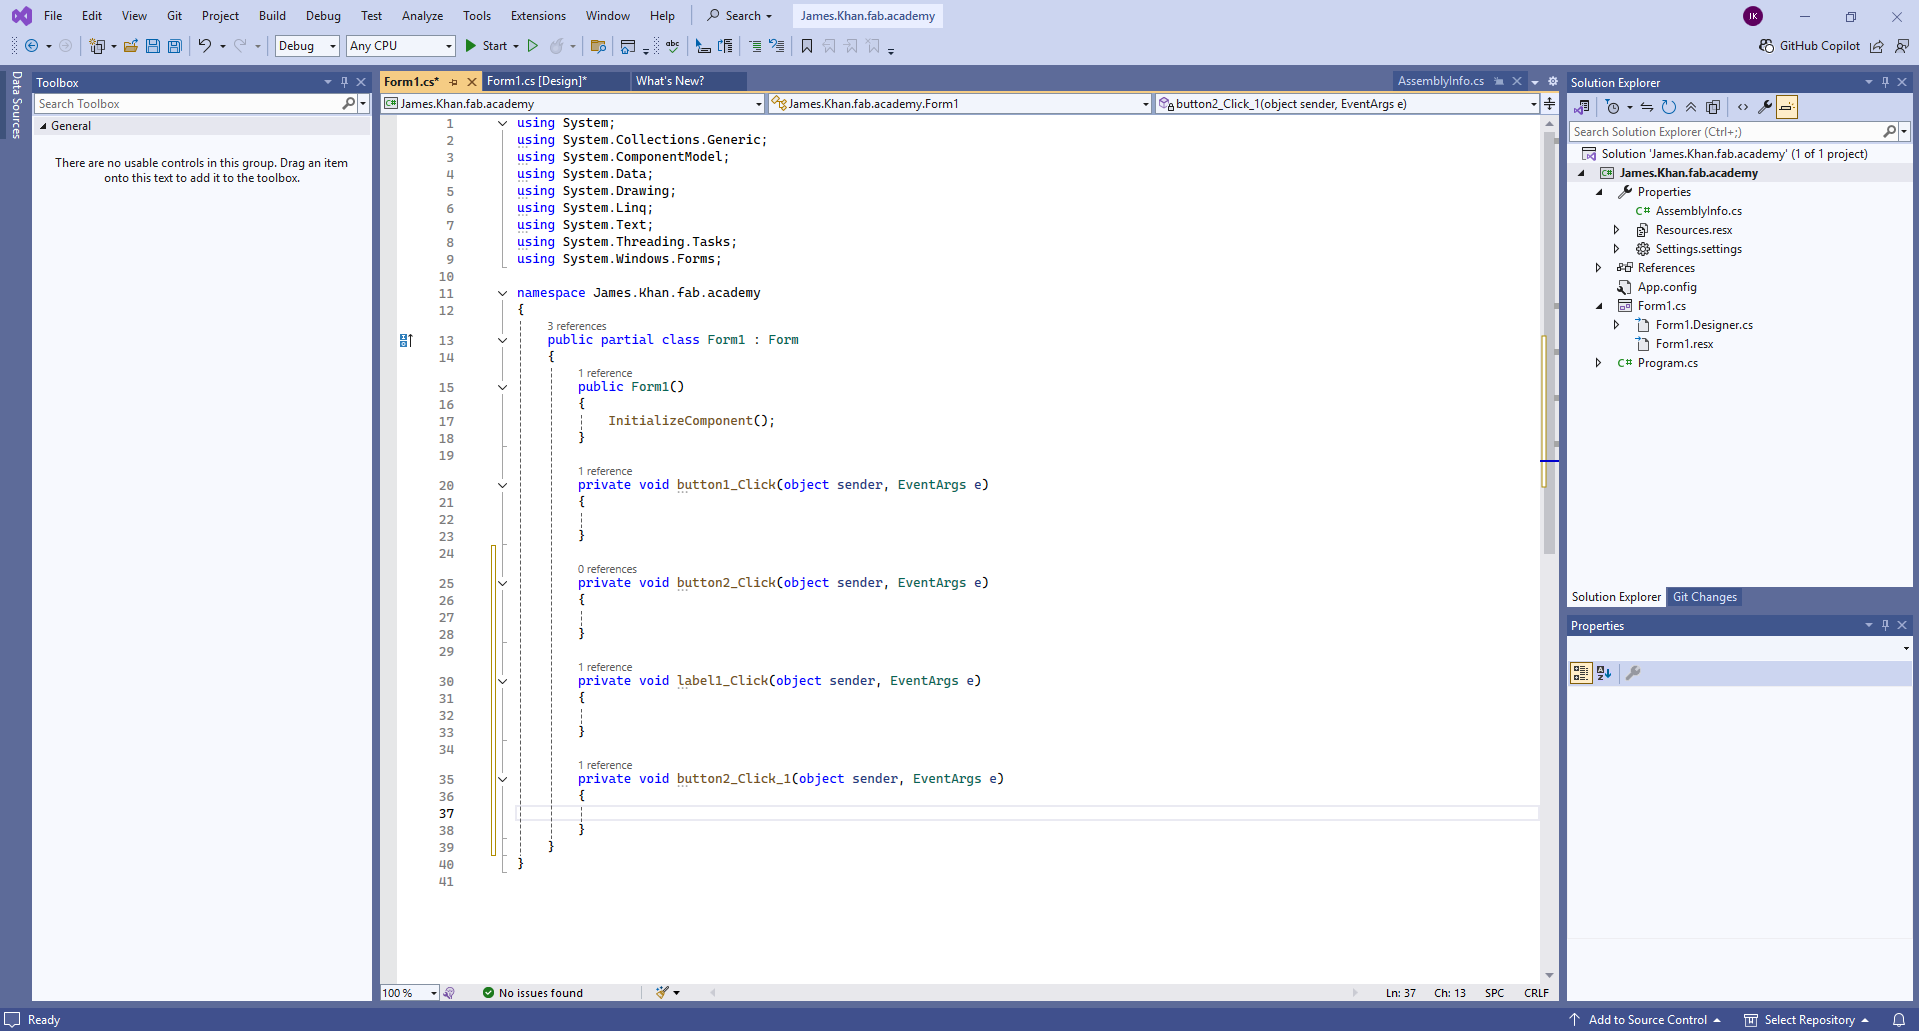
Task: Click the New Project toolbar icon
Action: click(97, 46)
